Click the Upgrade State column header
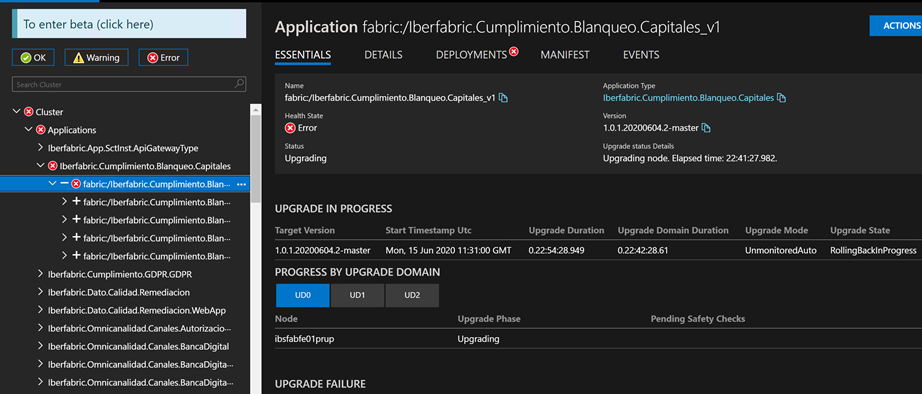The image size is (922, 394). (860, 230)
